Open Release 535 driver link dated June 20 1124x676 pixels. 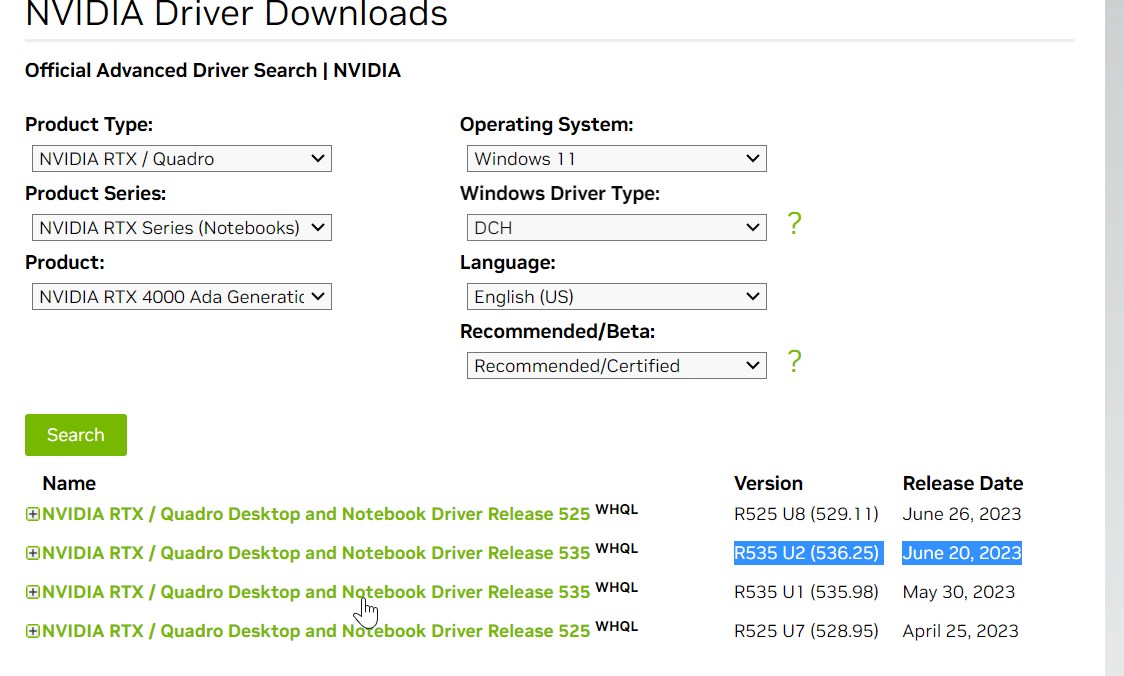click(x=316, y=553)
